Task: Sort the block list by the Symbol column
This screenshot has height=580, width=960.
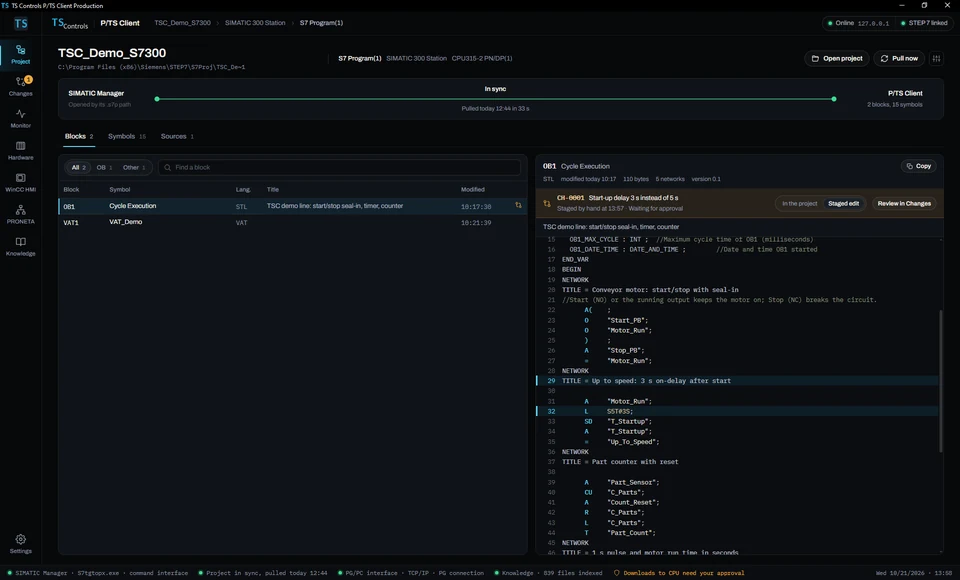Action: [119, 190]
